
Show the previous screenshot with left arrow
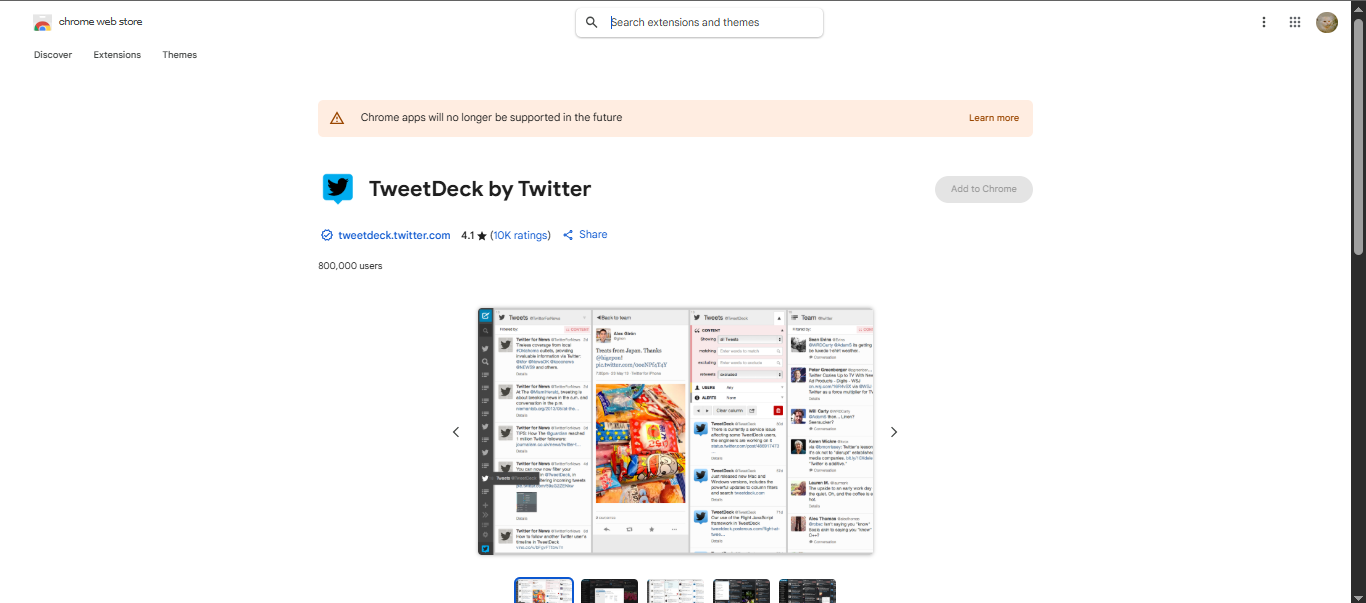pyautogui.click(x=456, y=432)
